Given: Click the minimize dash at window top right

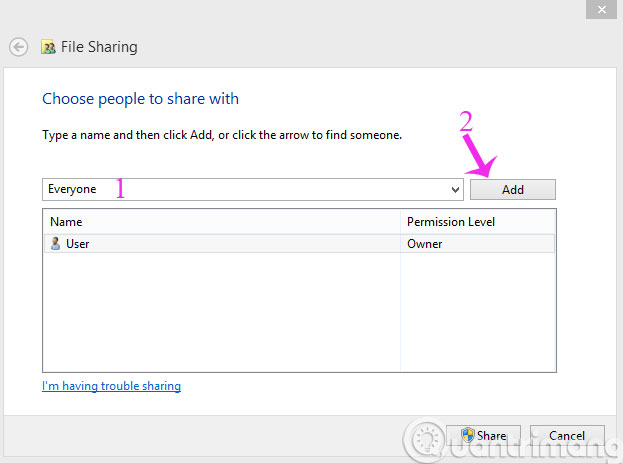Looking at the screenshot, I should point(599,10).
